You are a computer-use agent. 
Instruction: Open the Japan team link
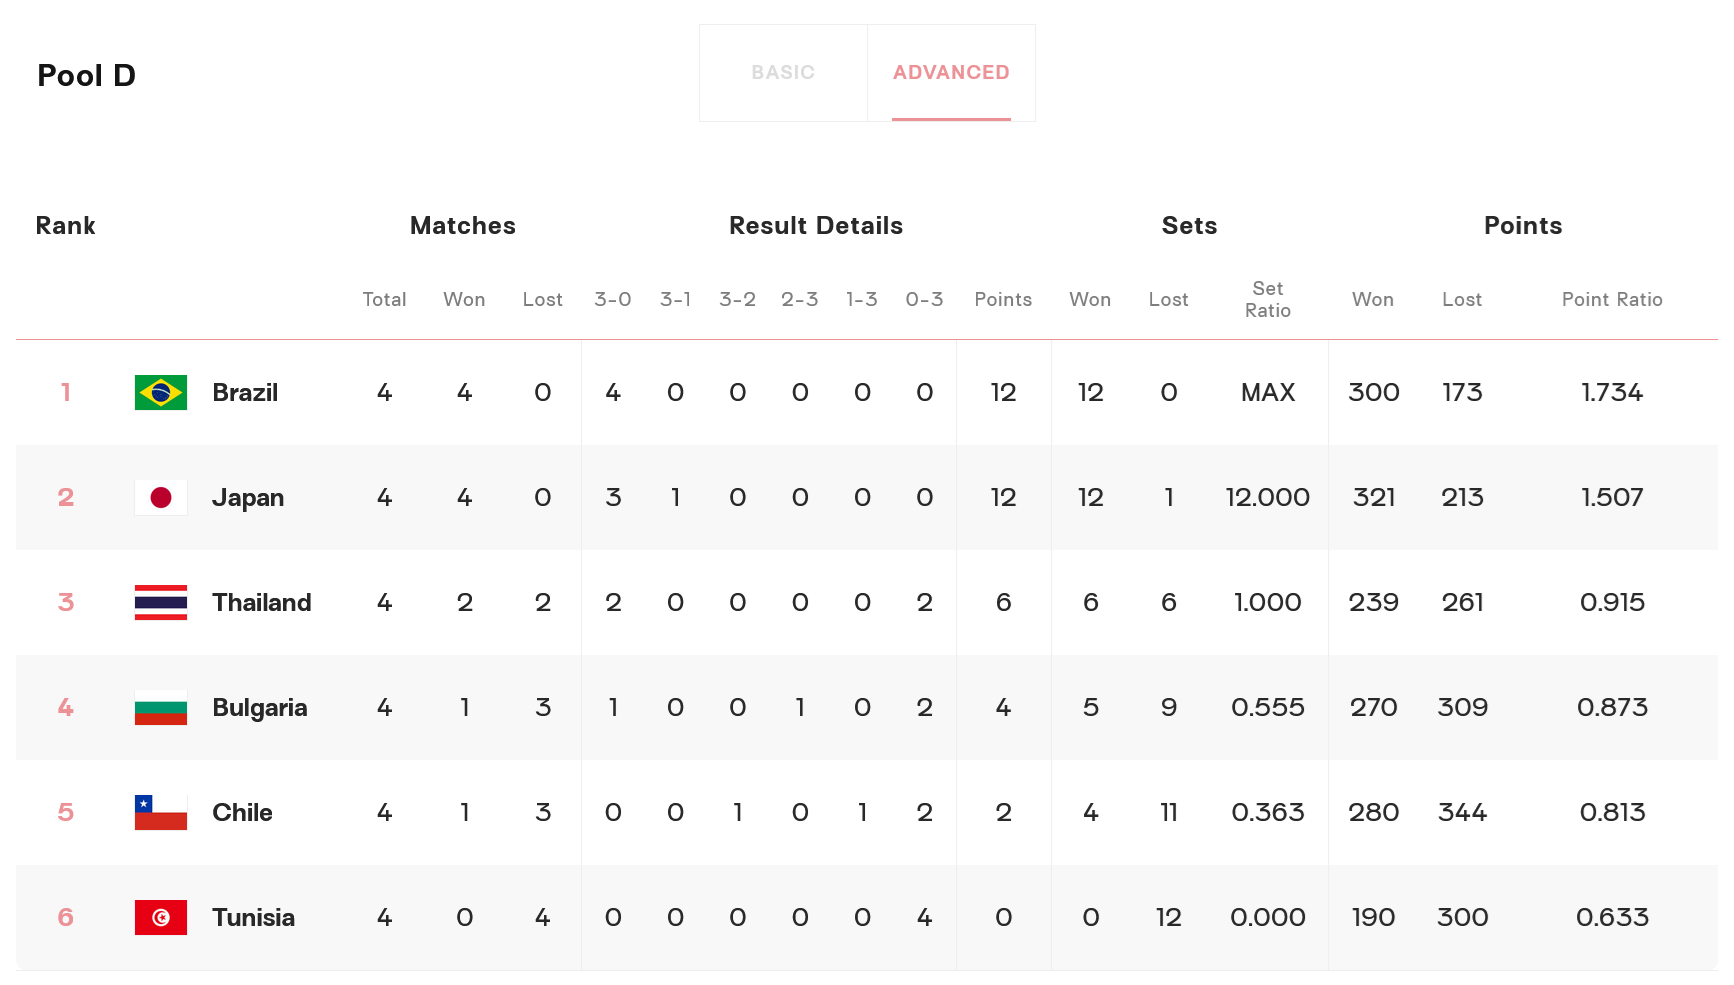(248, 498)
